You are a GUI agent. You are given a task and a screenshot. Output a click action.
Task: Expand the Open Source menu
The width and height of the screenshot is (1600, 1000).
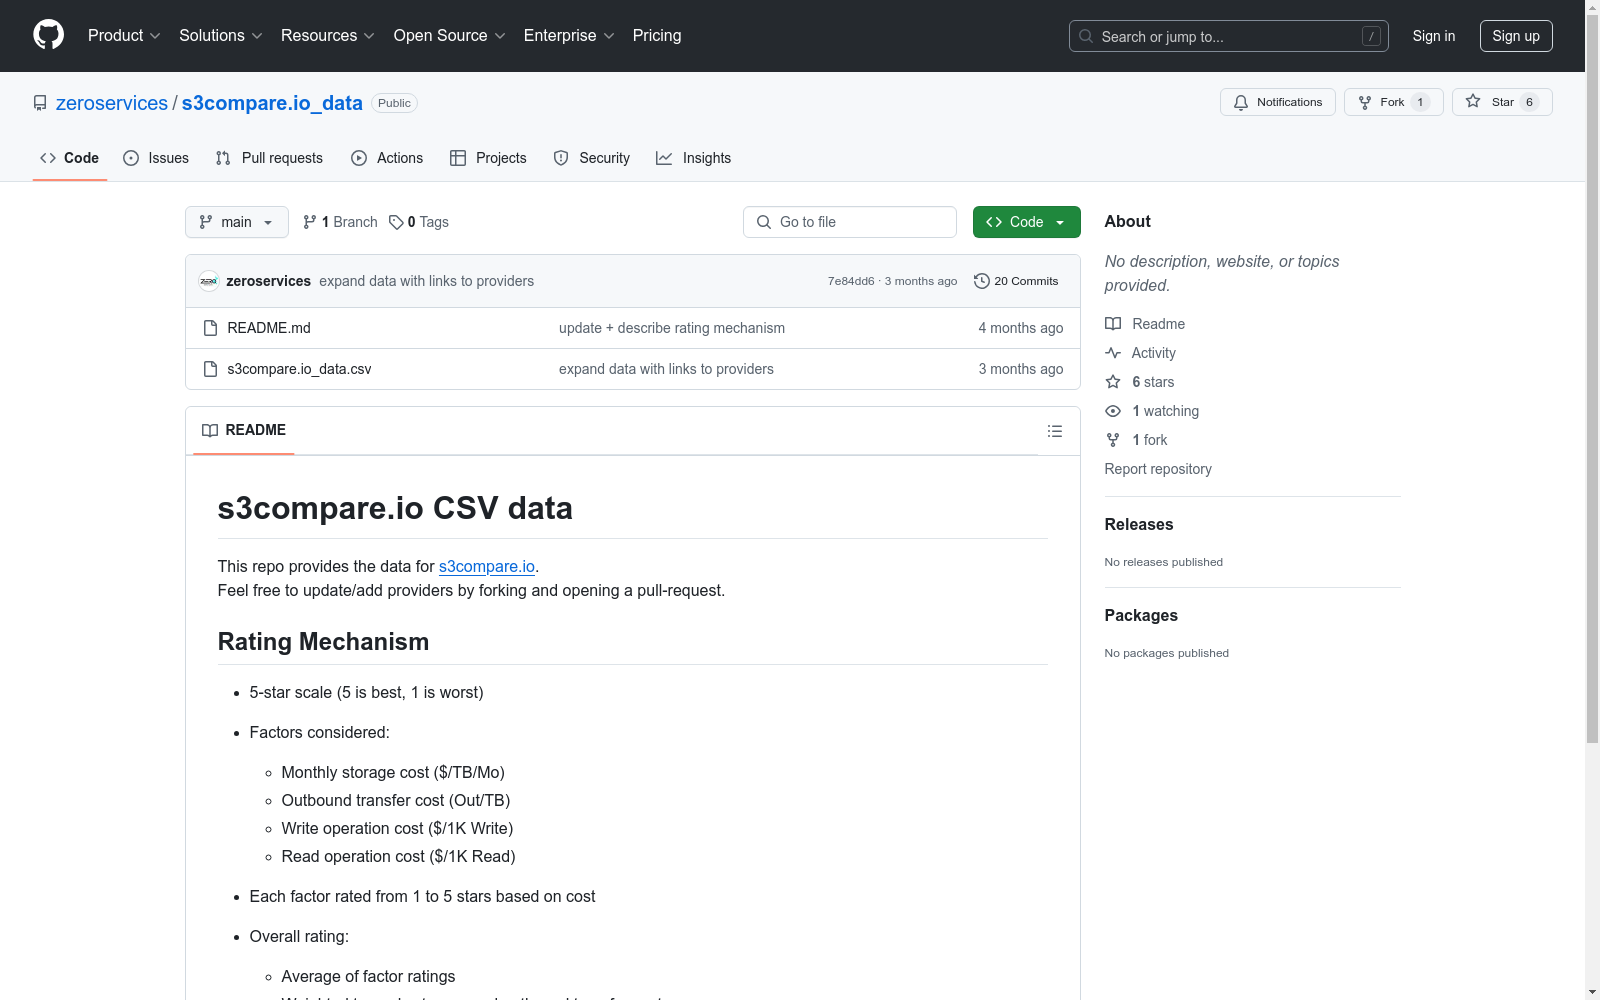[450, 36]
